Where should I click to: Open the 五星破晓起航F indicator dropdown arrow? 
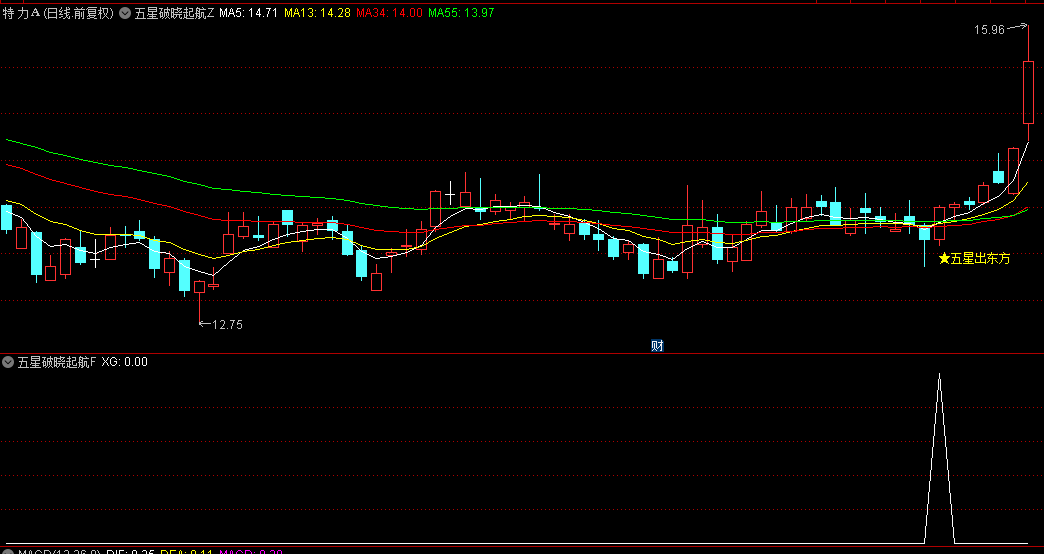[x=8, y=362]
